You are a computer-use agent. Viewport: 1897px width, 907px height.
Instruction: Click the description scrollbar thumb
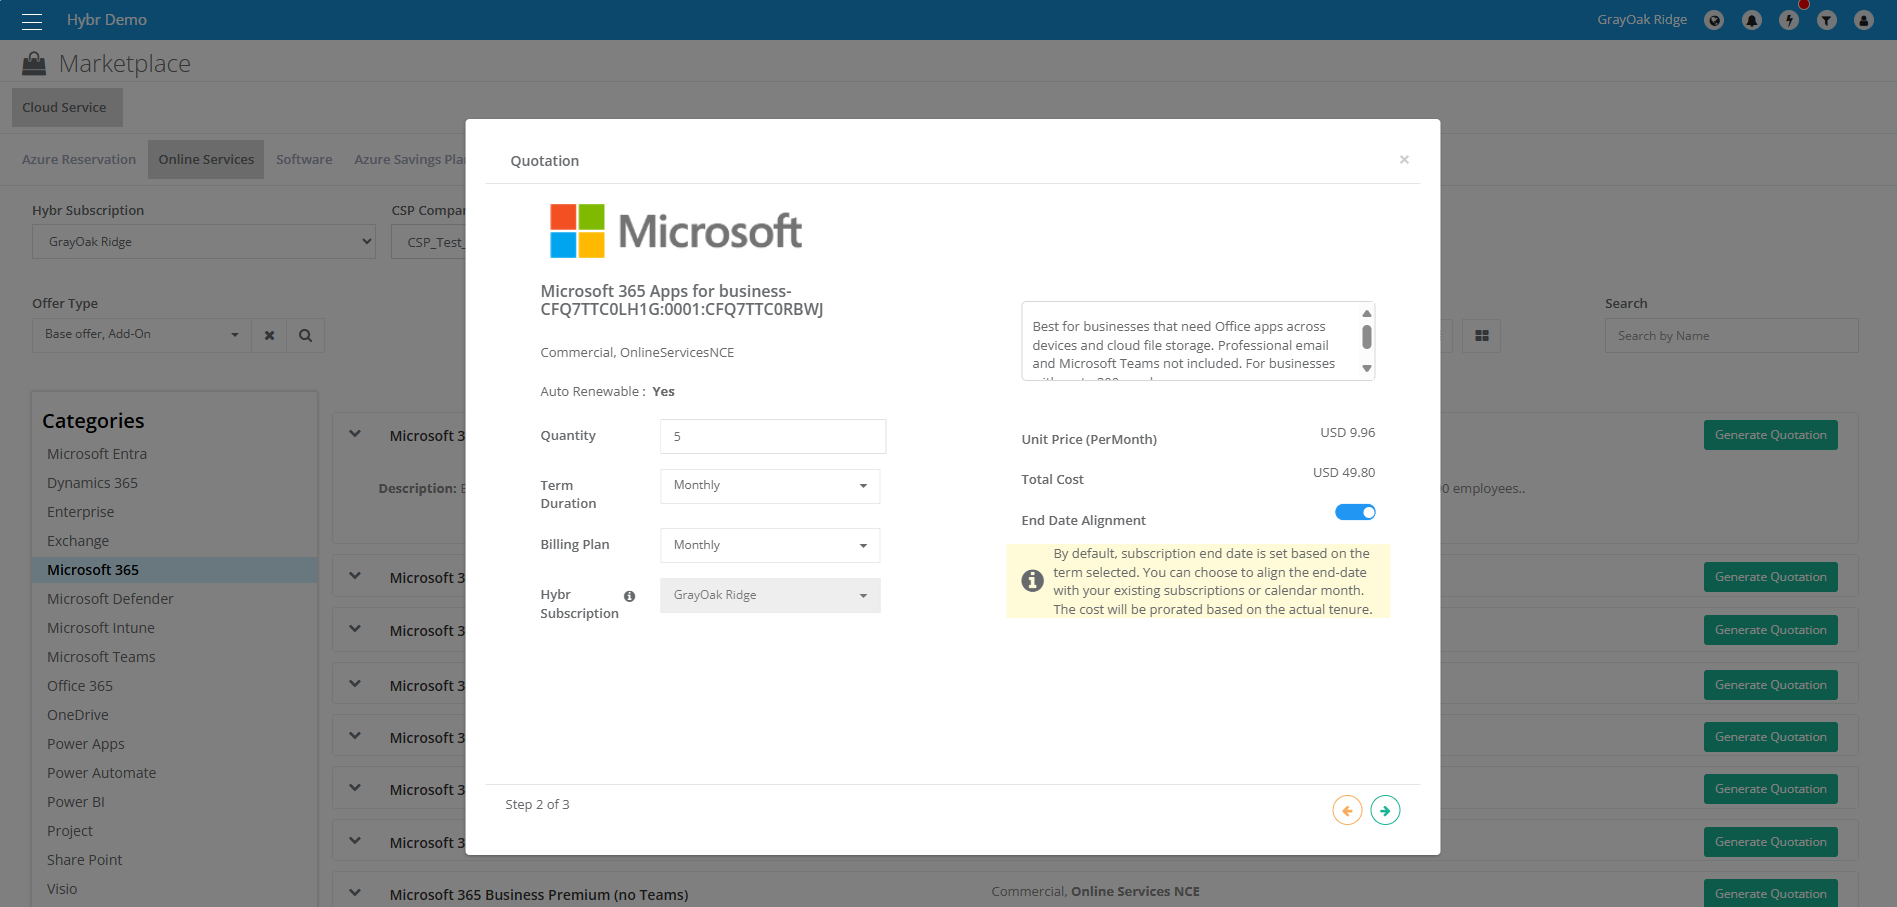[x=1366, y=337]
